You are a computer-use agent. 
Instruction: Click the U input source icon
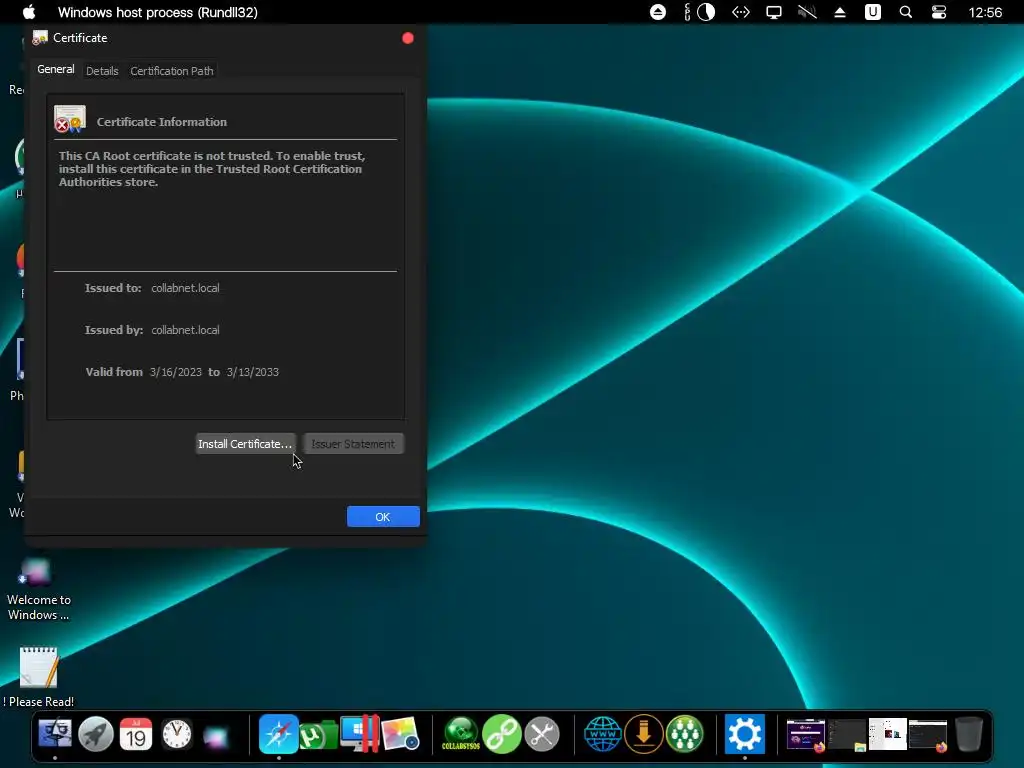873,12
